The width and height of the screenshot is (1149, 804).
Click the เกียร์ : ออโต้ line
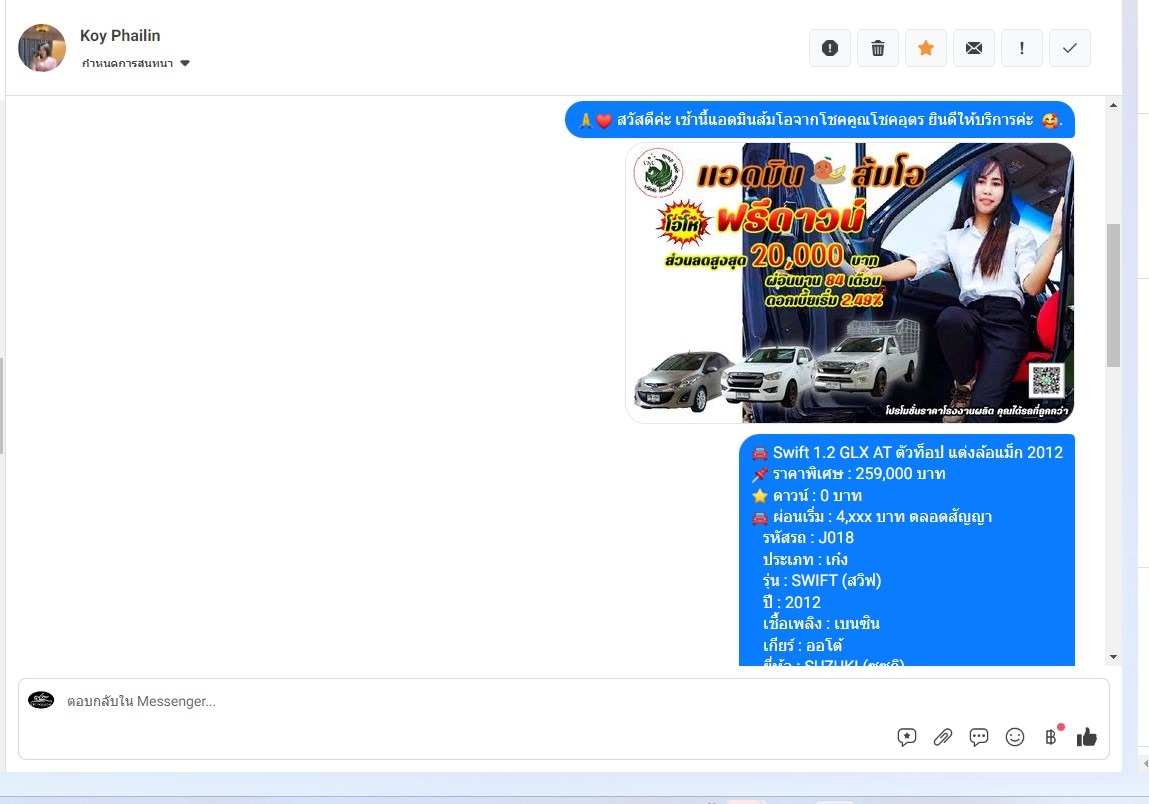point(803,646)
